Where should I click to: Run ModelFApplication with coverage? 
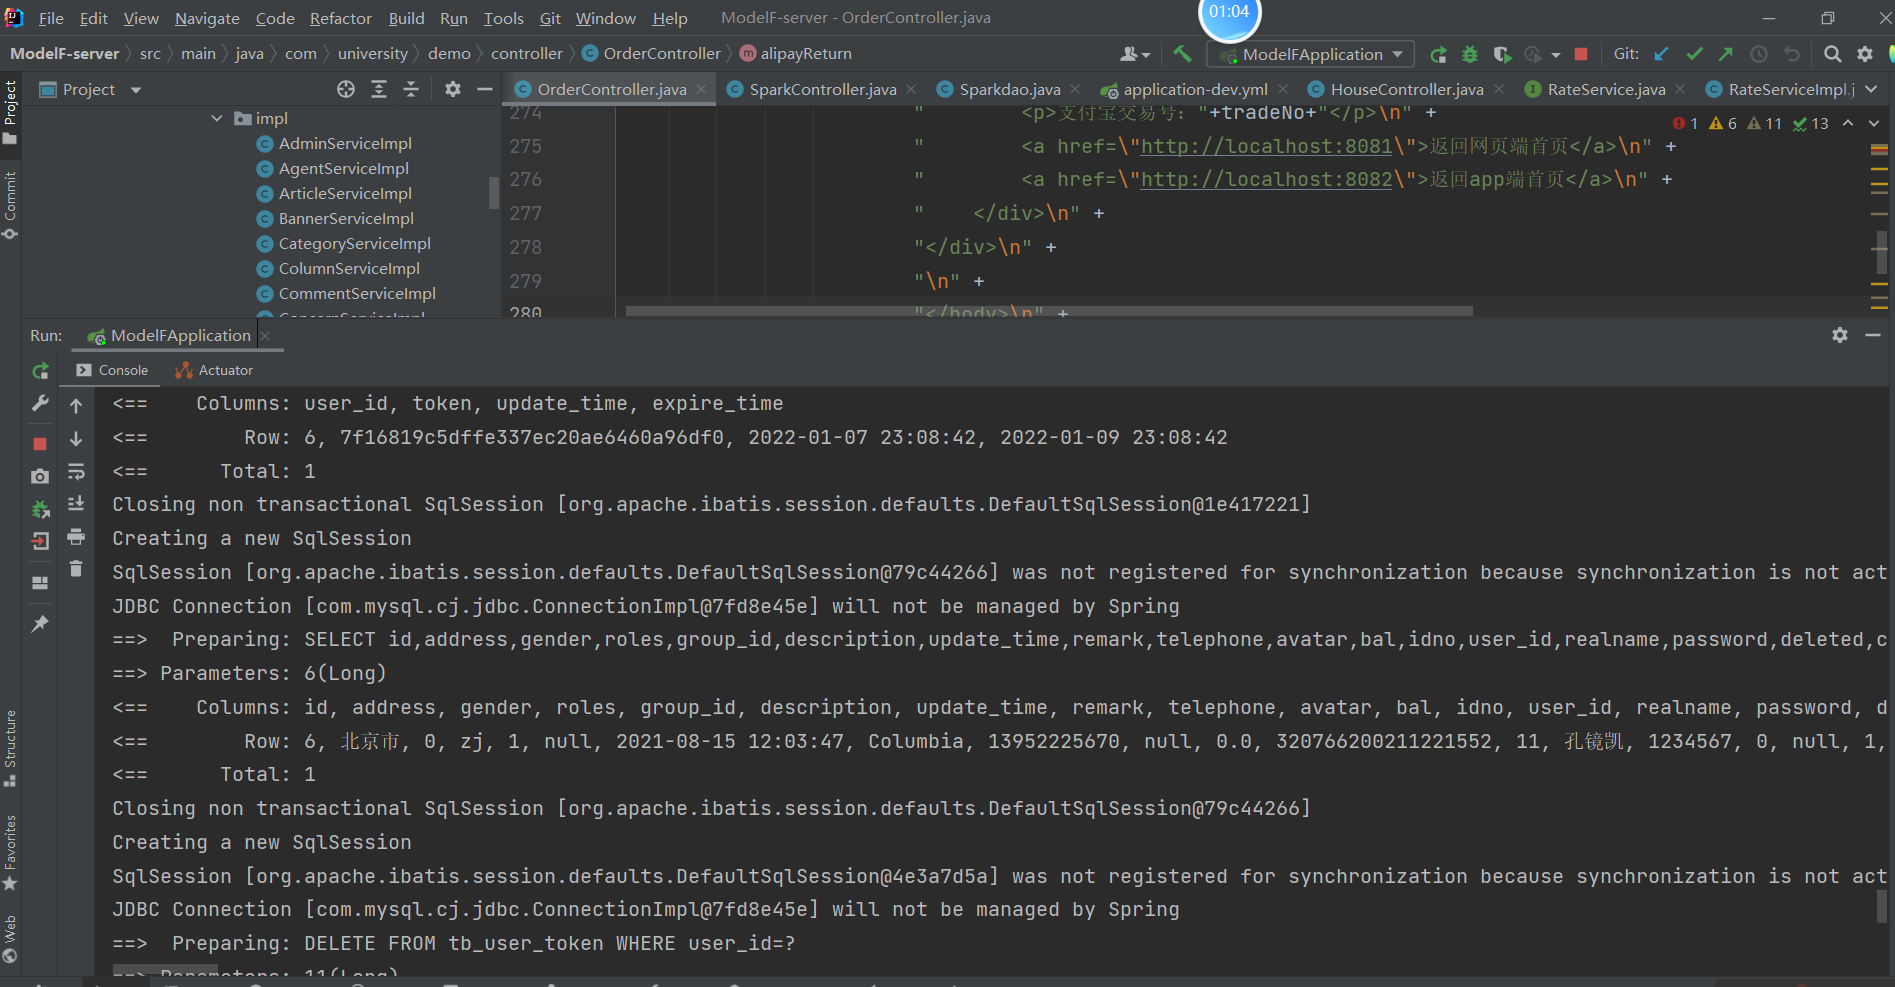tap(1502, 54)
